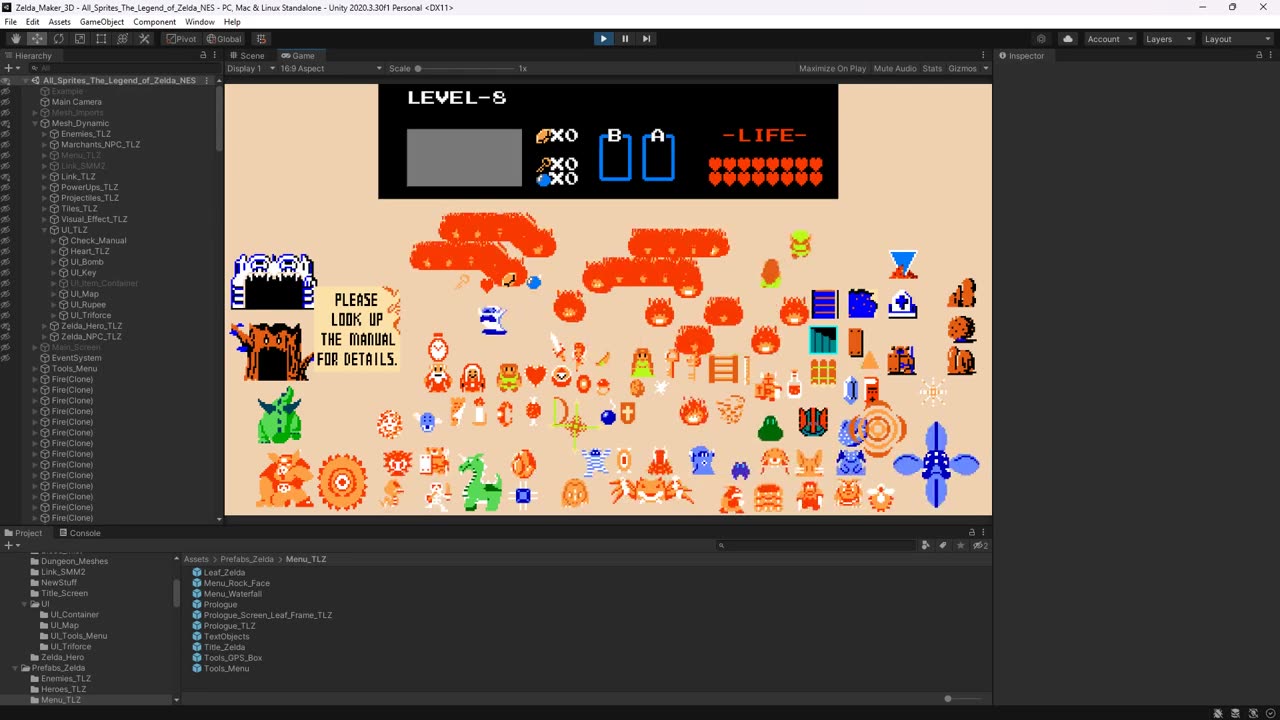Open the Gizmos dropdown arrow

985,68
